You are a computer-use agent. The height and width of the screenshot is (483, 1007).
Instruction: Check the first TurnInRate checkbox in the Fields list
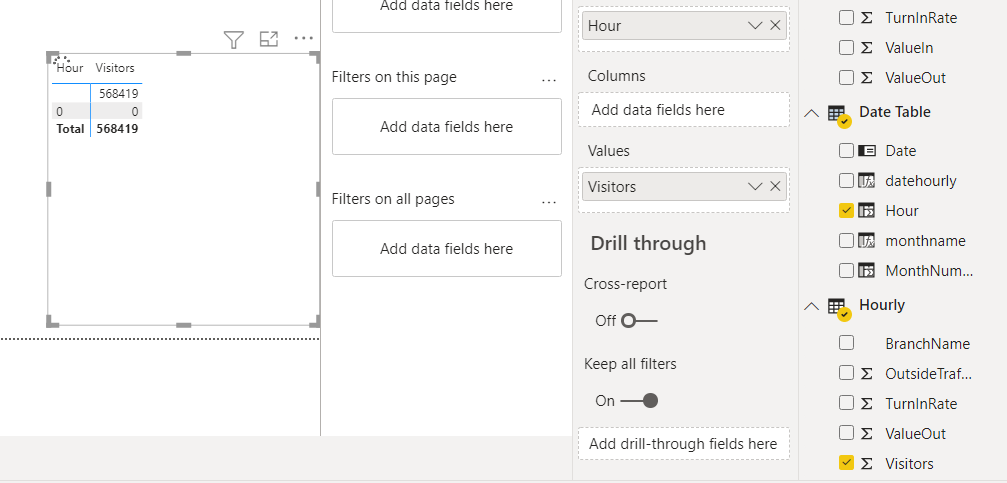846,17
